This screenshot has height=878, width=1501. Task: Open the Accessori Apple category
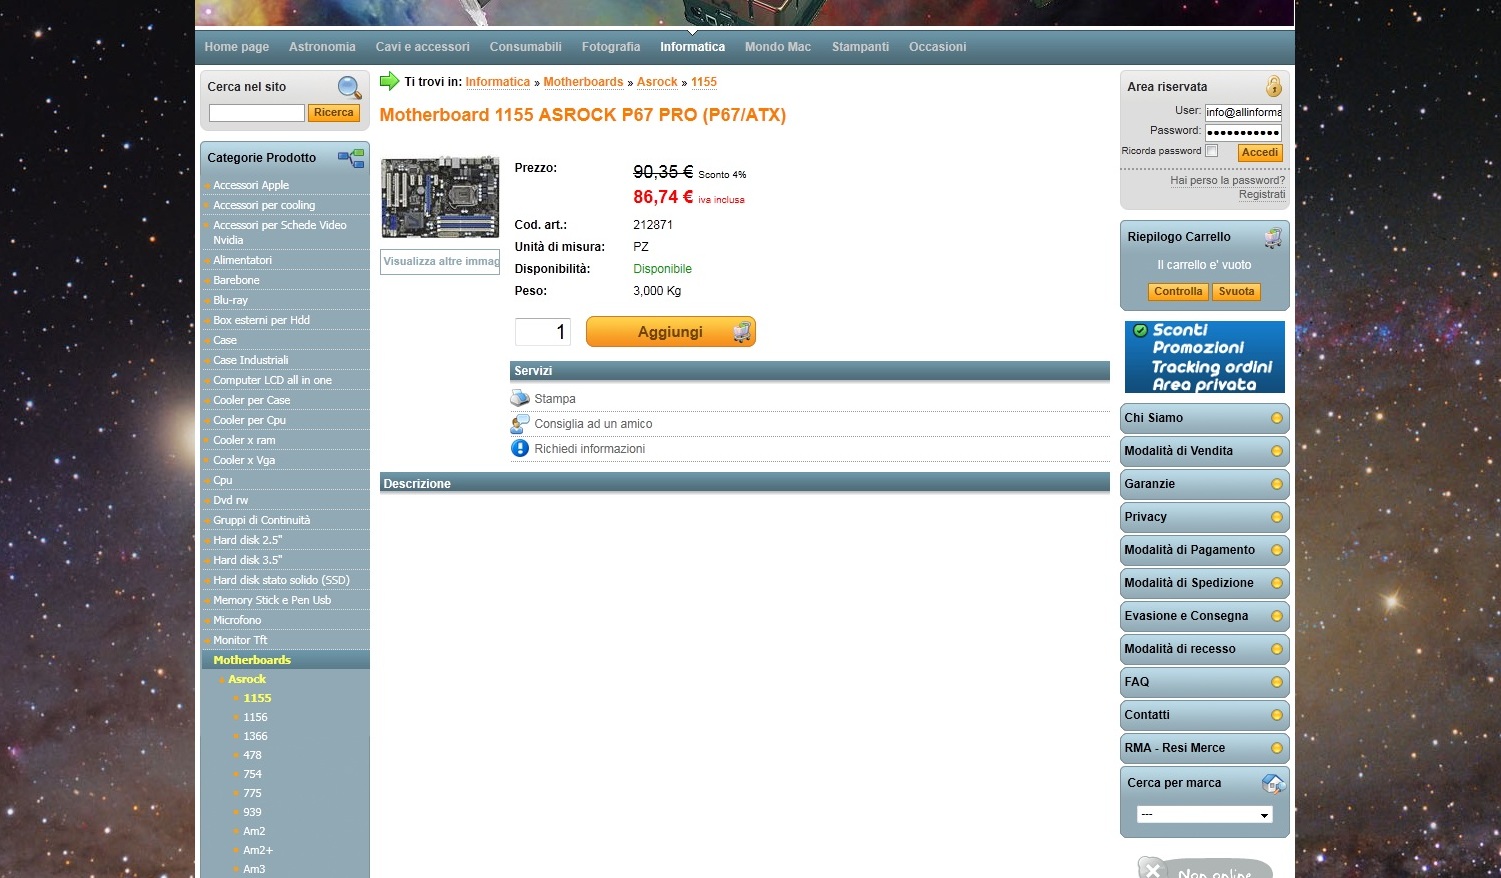pos(251,185)
